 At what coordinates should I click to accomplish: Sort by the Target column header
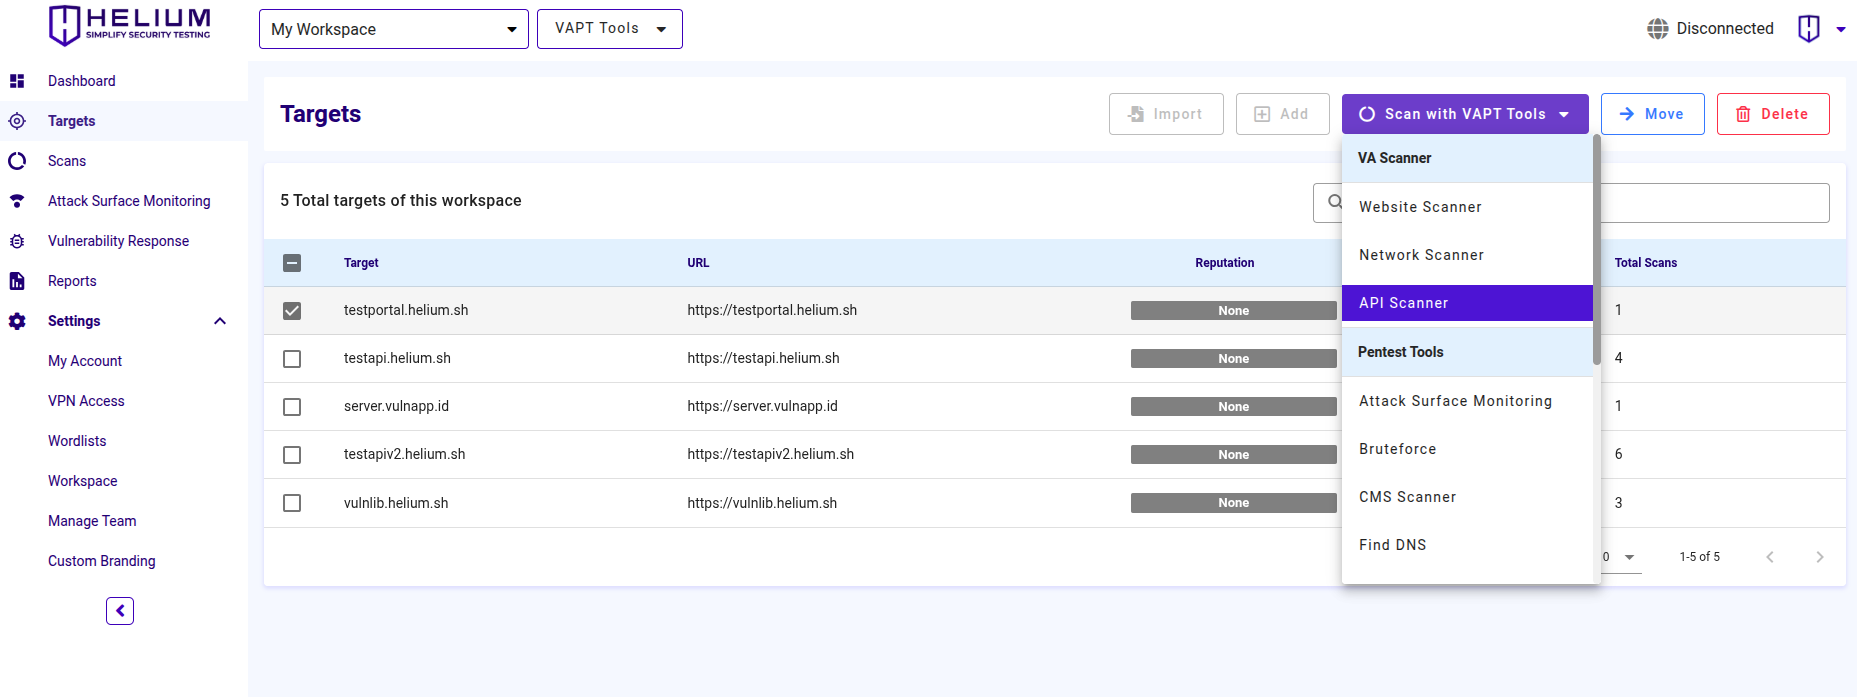pyautogui.click(x=361, y=263)
